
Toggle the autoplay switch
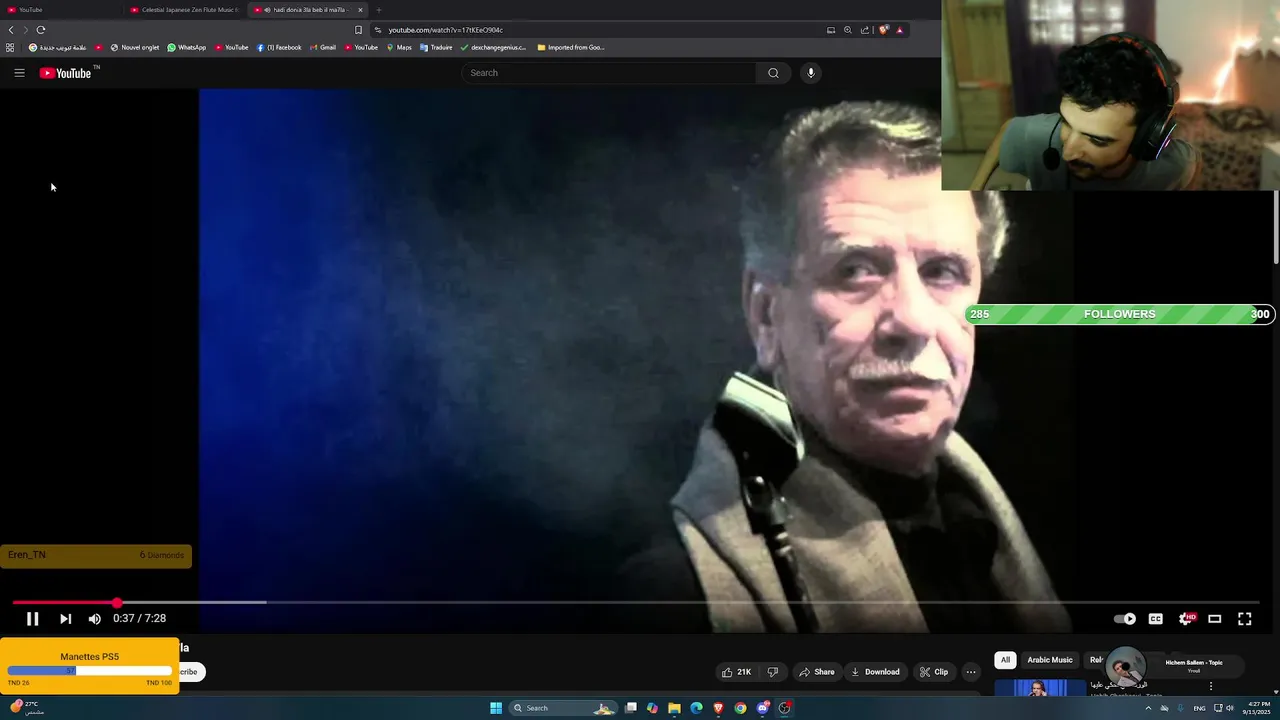tap(1125, 619)
